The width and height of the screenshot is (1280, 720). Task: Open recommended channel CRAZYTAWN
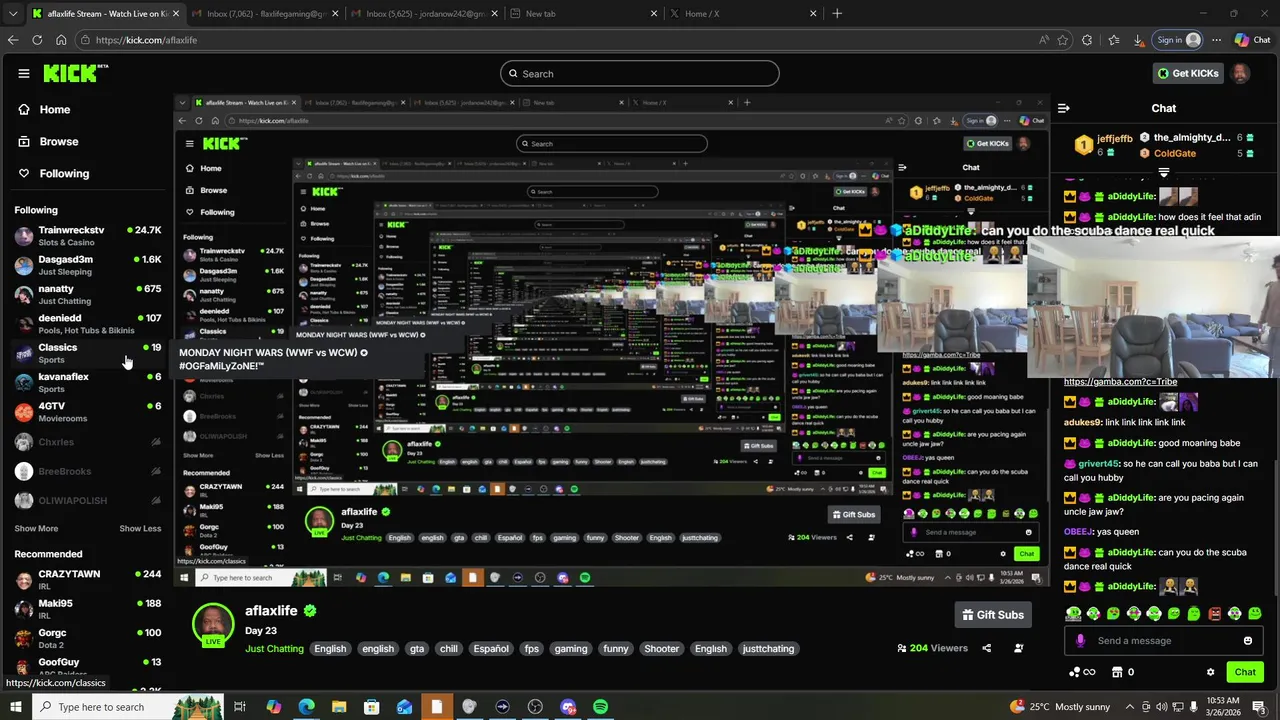pos(88,579)
